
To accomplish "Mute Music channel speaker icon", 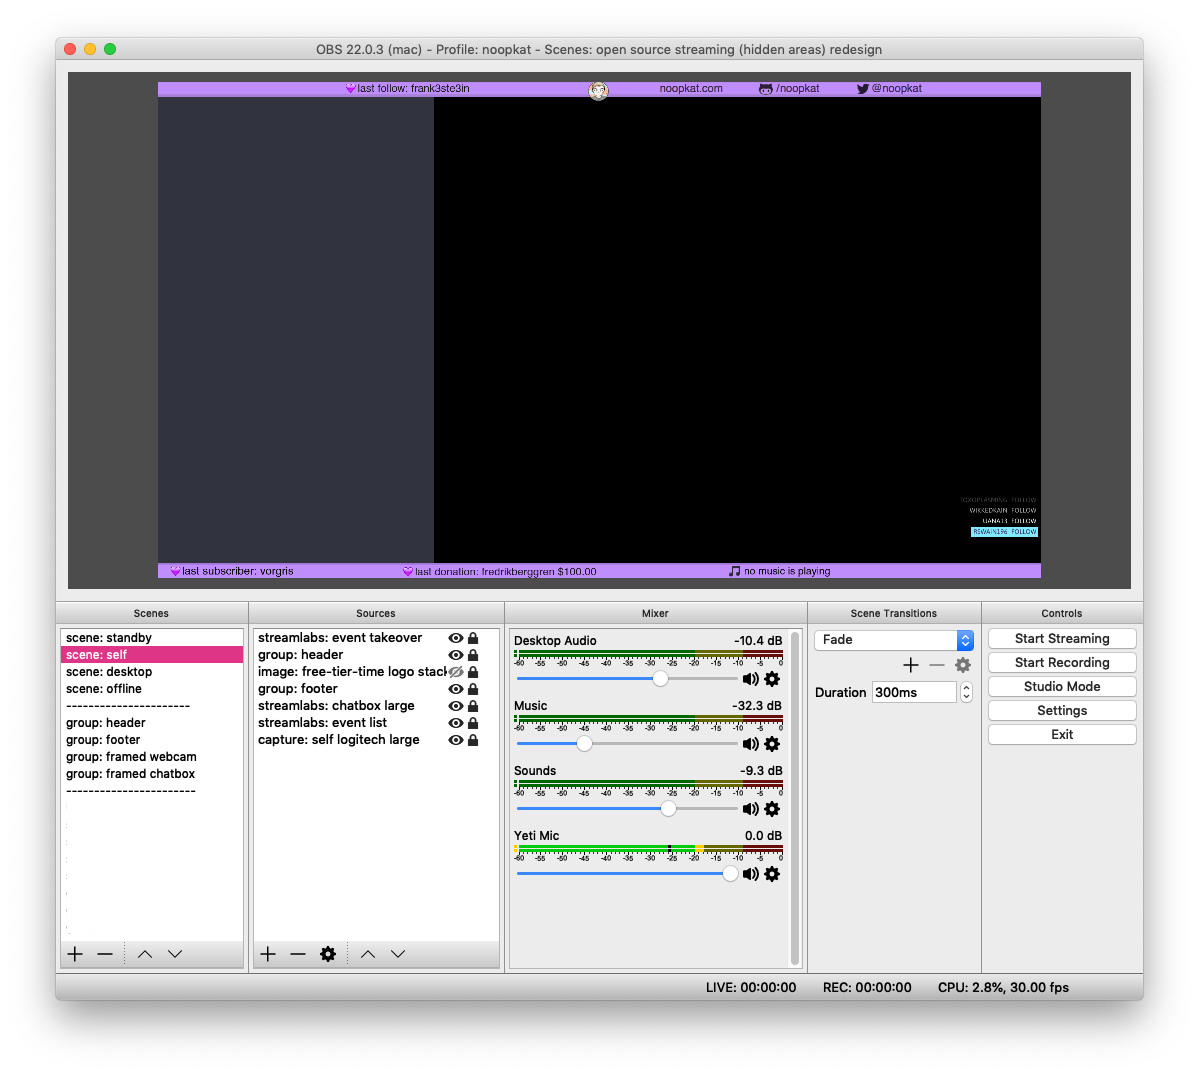I will (750, 744).
